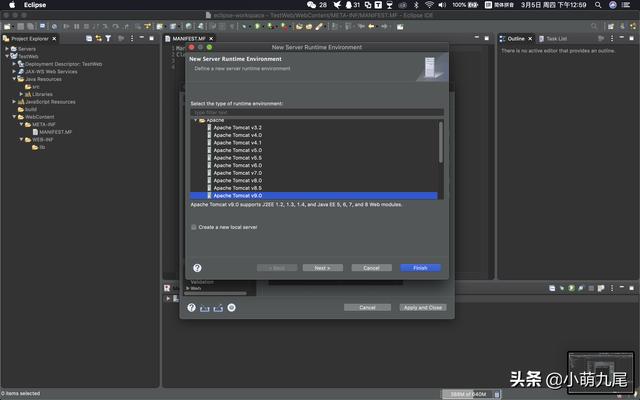Collapse the TestWeb project node
The height and width of the screenshot is (400, 640).
pos(7,56)
